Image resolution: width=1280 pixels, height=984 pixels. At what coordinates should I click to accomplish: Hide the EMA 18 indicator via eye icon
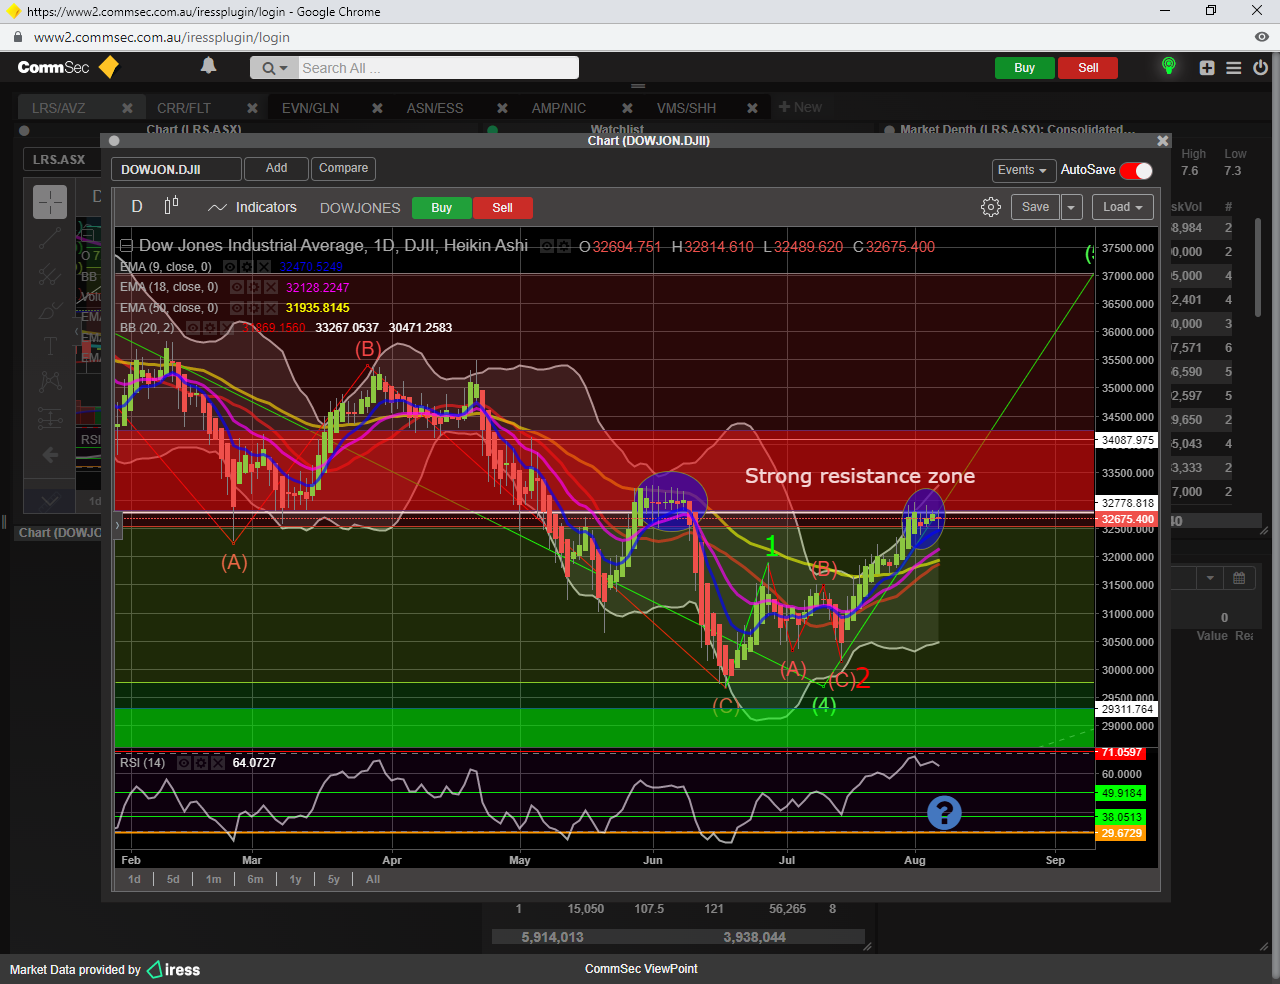point(237,287)
